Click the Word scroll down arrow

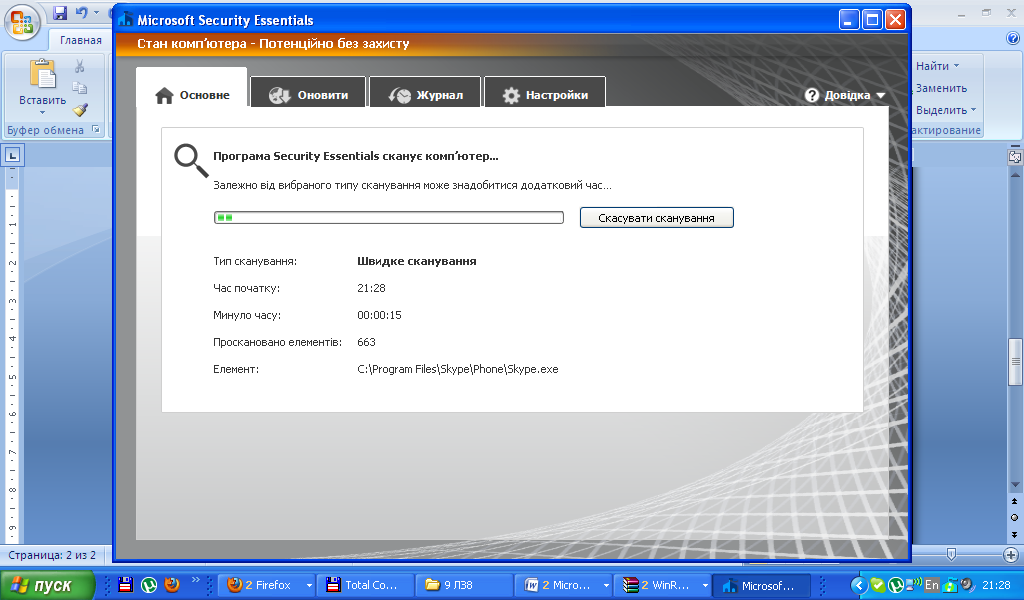[x=1015, y=484]
